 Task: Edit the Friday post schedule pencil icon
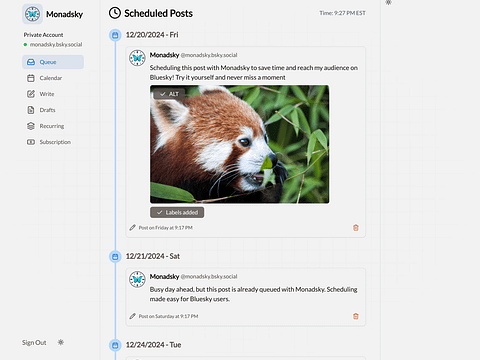tap(132, 228)
